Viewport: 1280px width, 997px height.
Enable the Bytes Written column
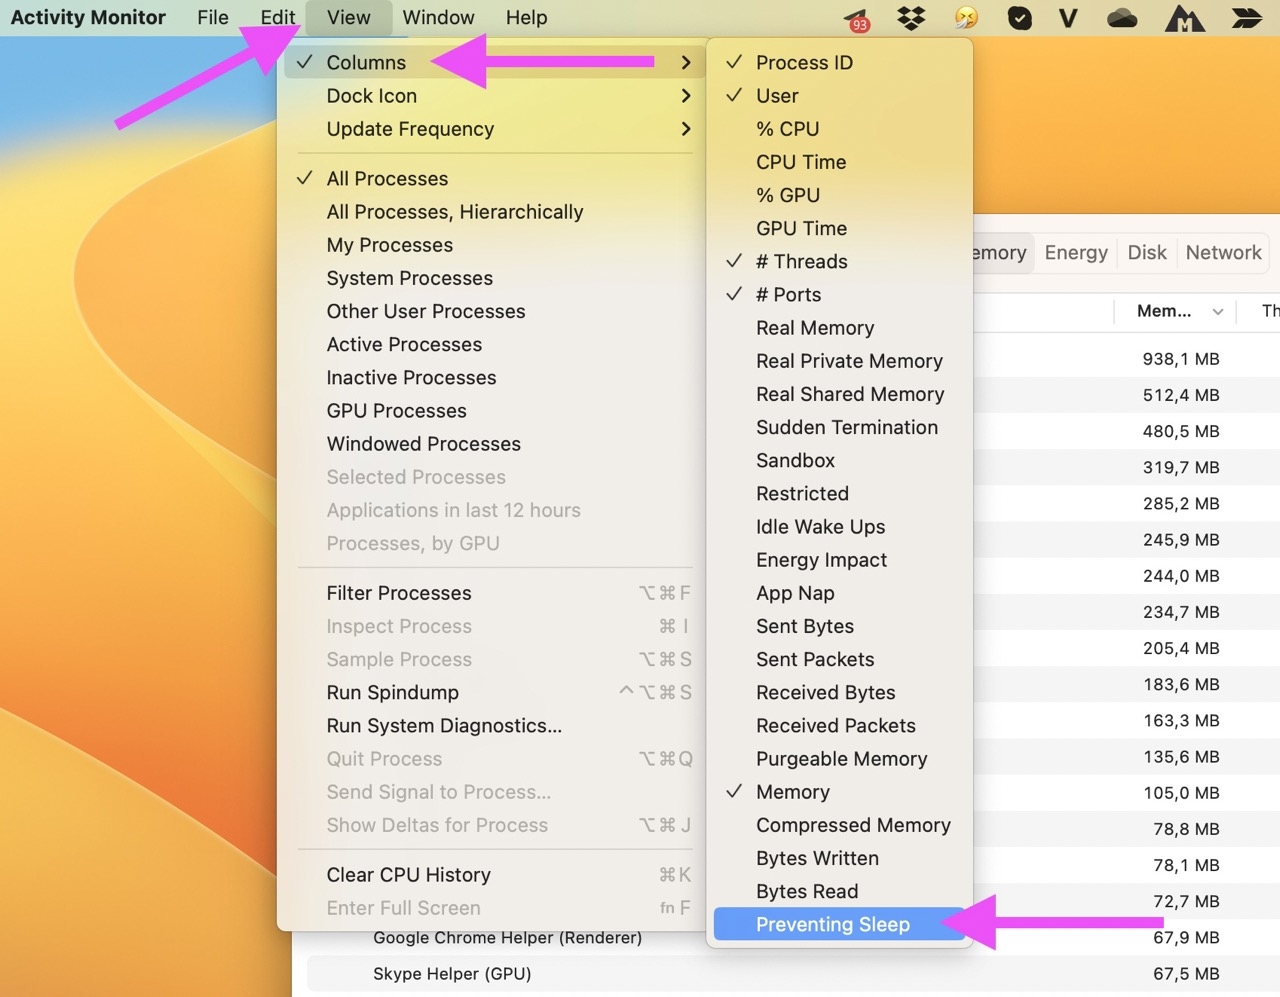coord(840,858)
